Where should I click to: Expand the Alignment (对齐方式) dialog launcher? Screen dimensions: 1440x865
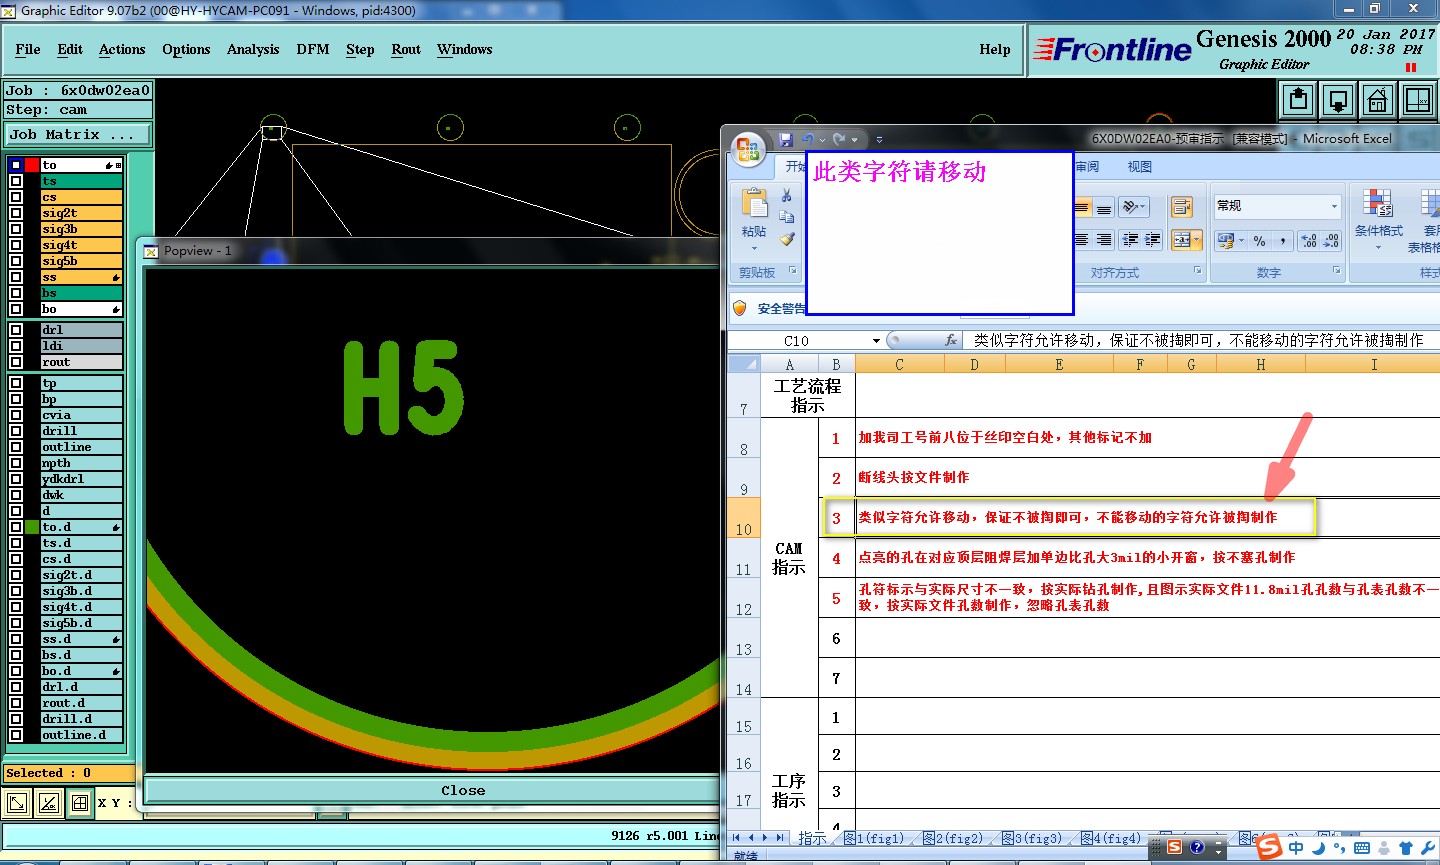pyautogui.click(x=1198, y=271)
